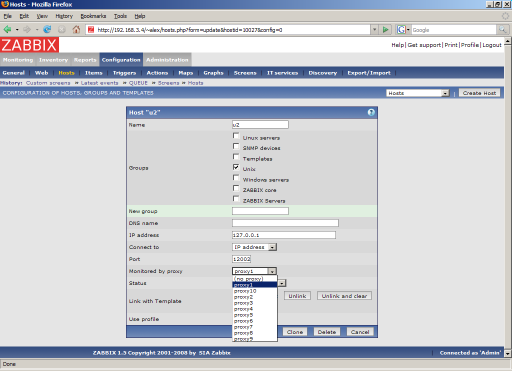Click into the Port field
The image size is (512, 371).
[x=242, y=259]
